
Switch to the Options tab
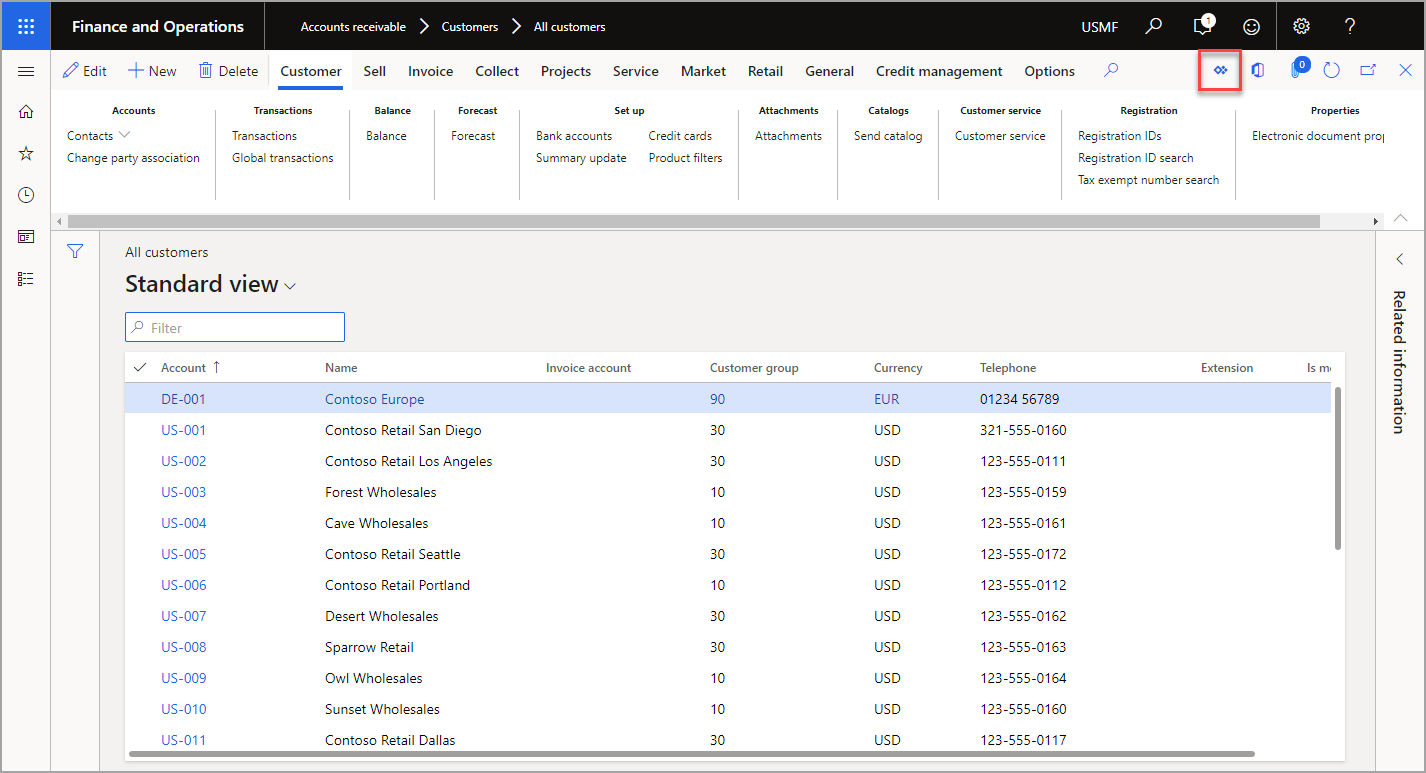tap(1050, 71)
